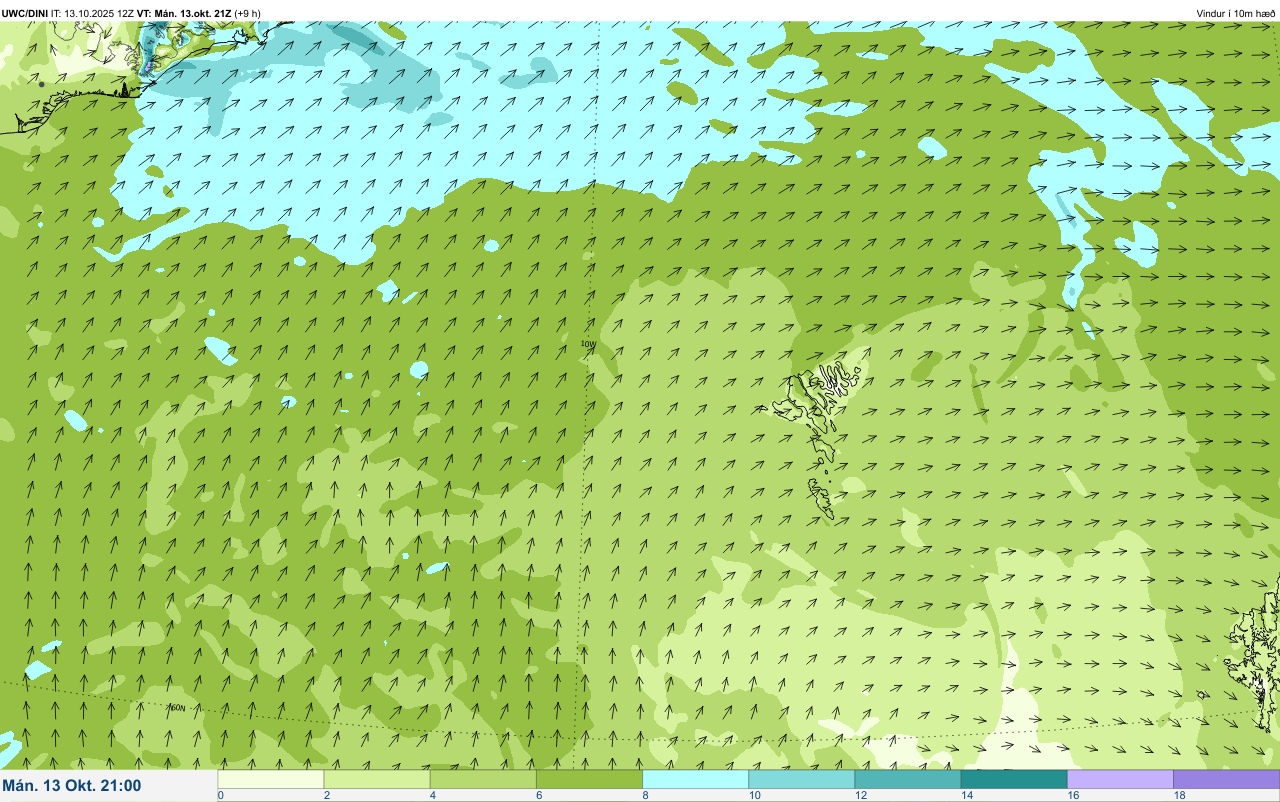This screenshot has height=802, width=1280.
Task: Click the legend tick label '6'
Action: click(539, 795)
